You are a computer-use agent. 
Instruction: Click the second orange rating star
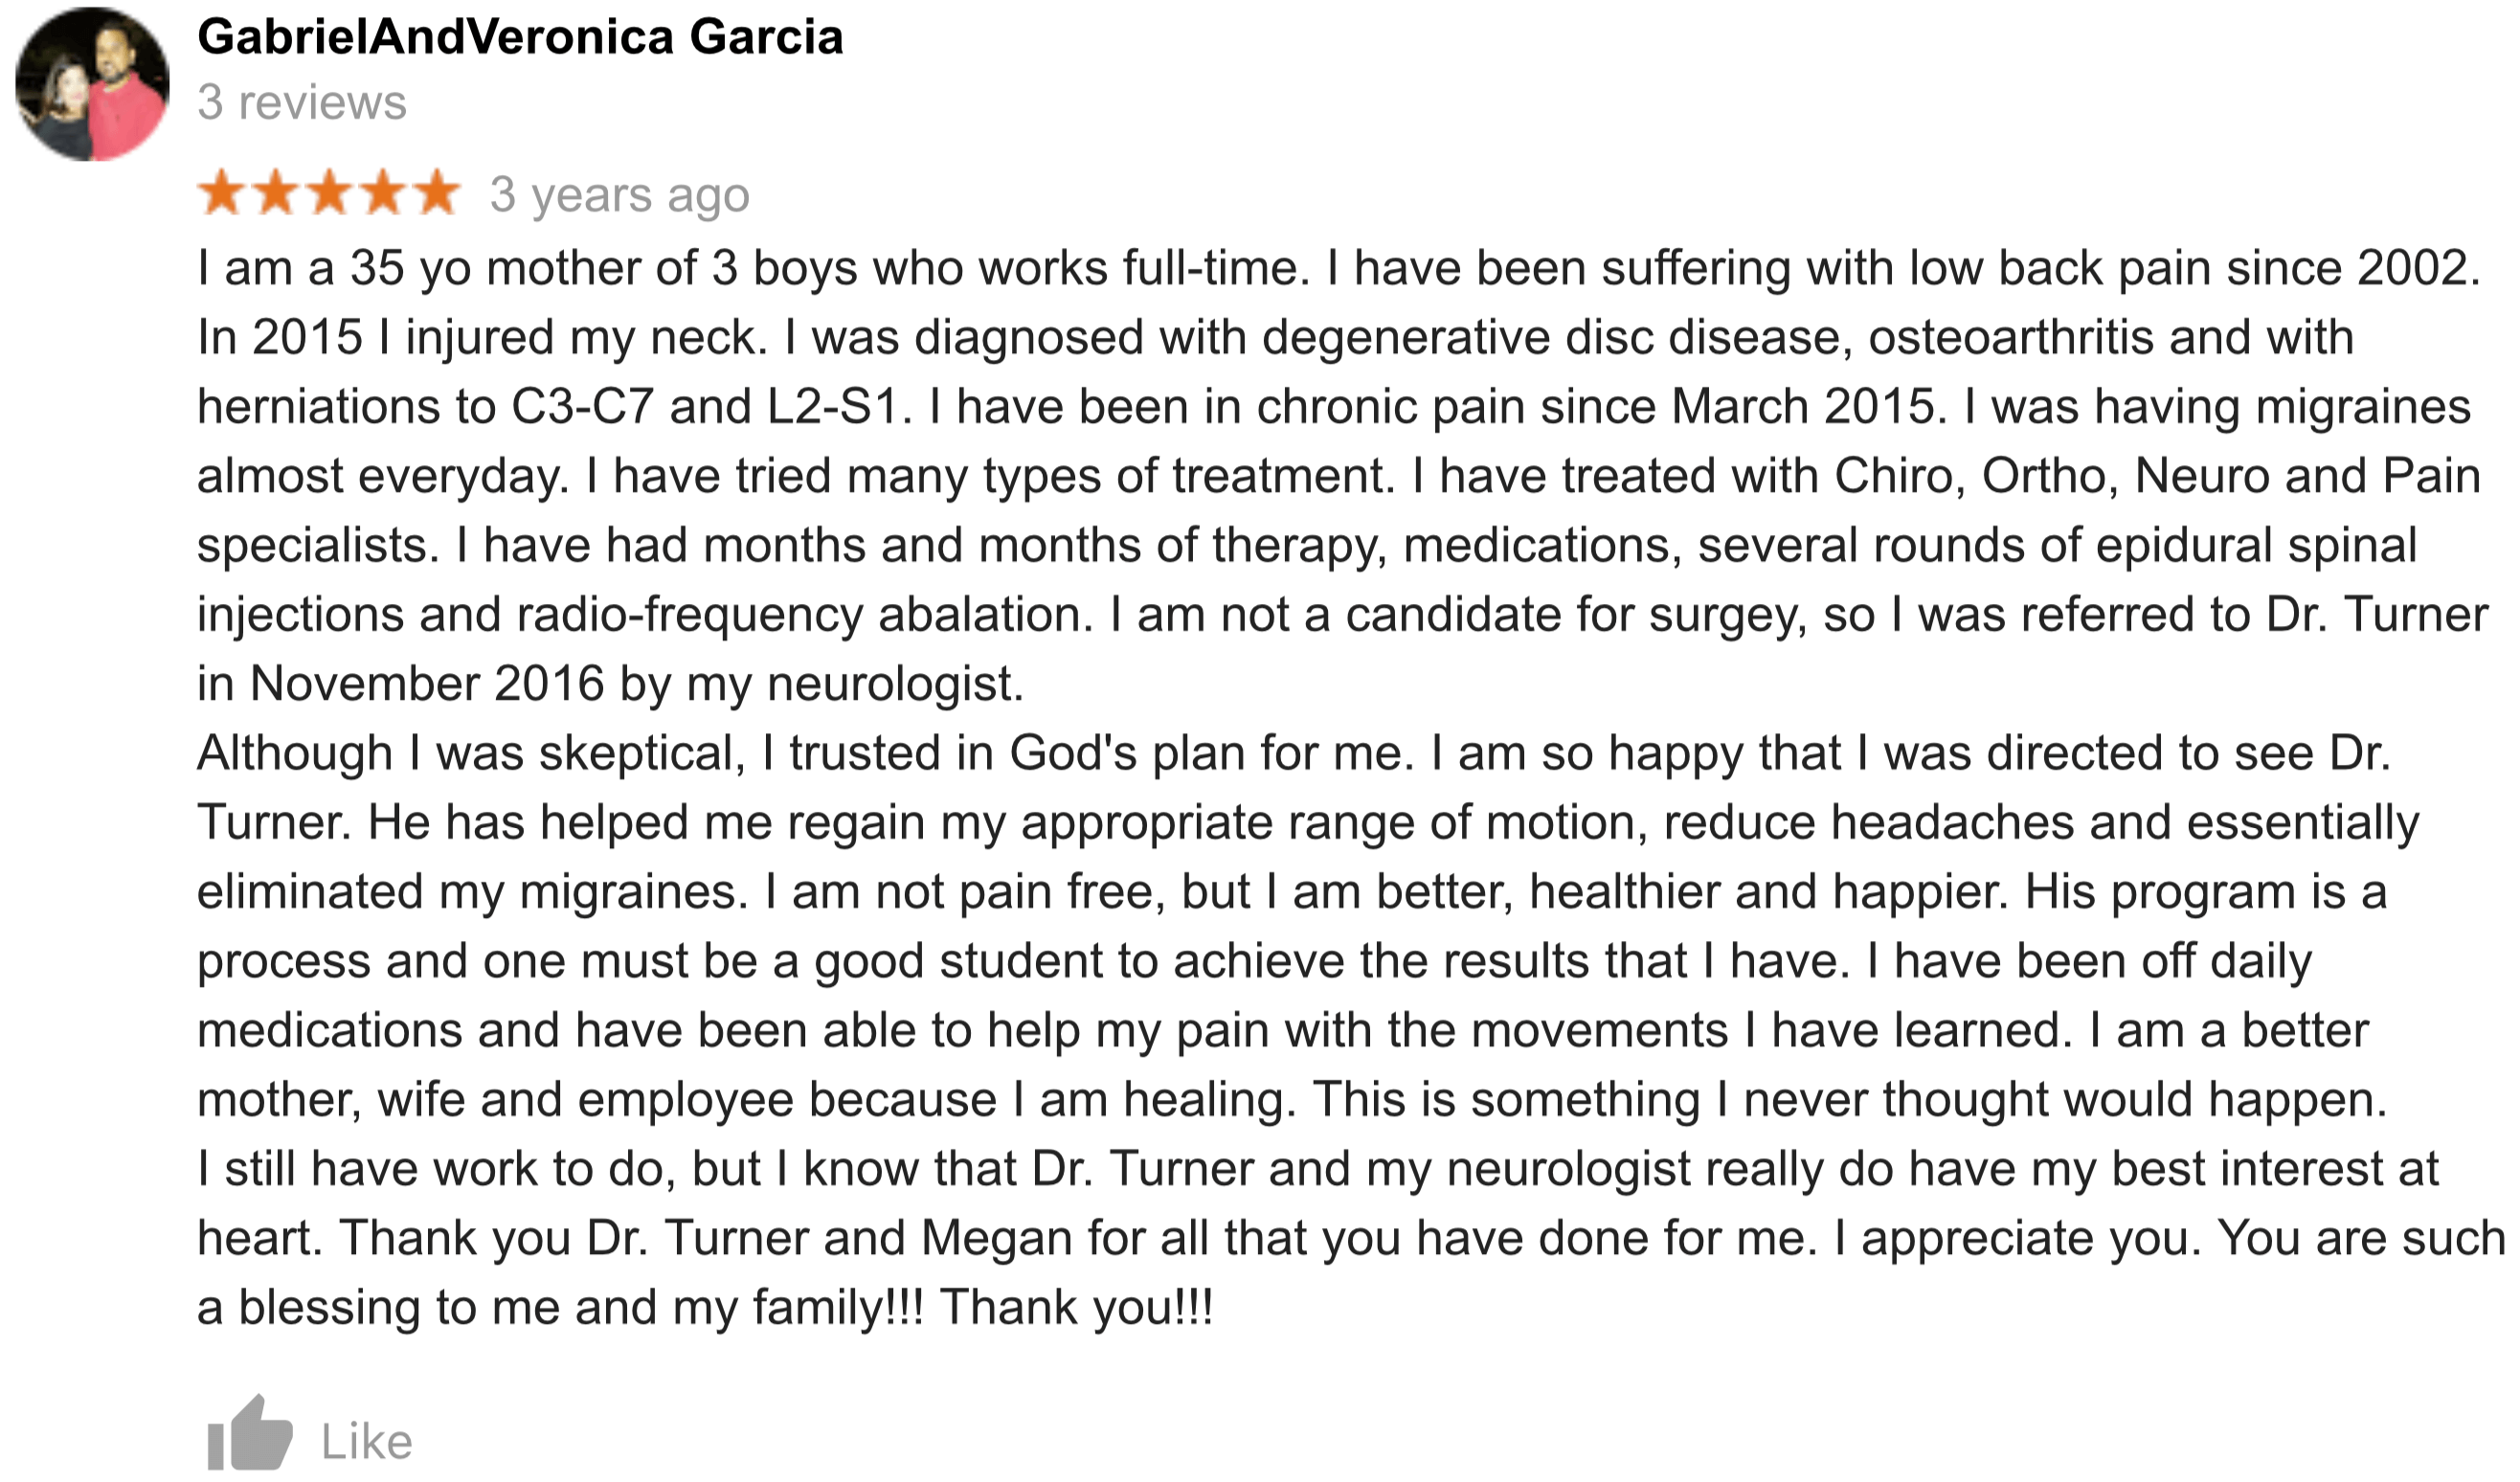(276, 193)
